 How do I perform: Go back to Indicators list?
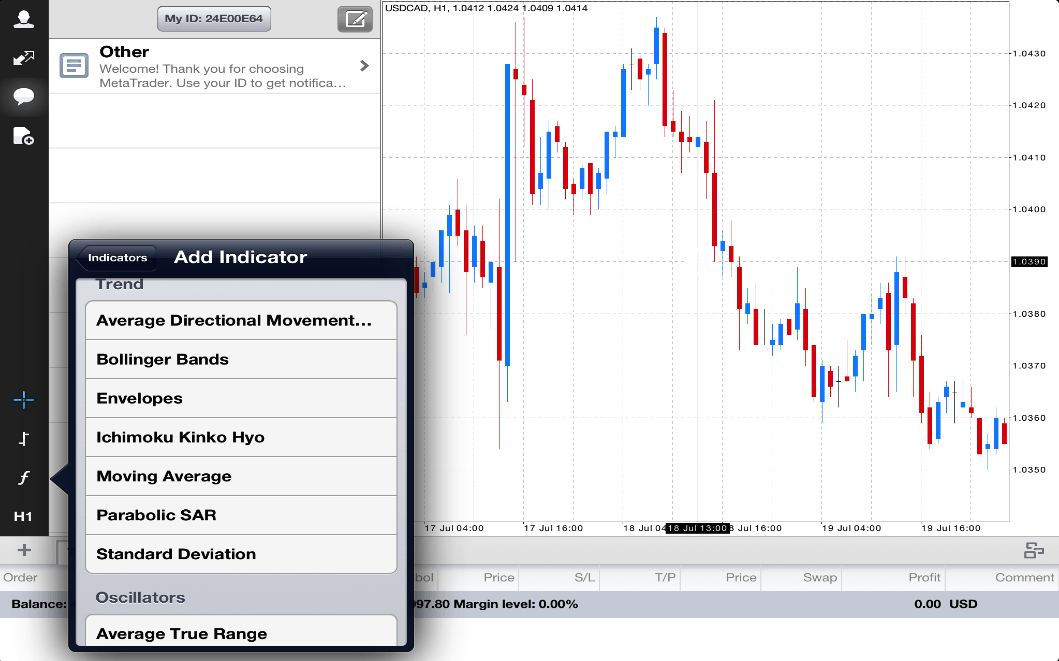pos(116,257)
